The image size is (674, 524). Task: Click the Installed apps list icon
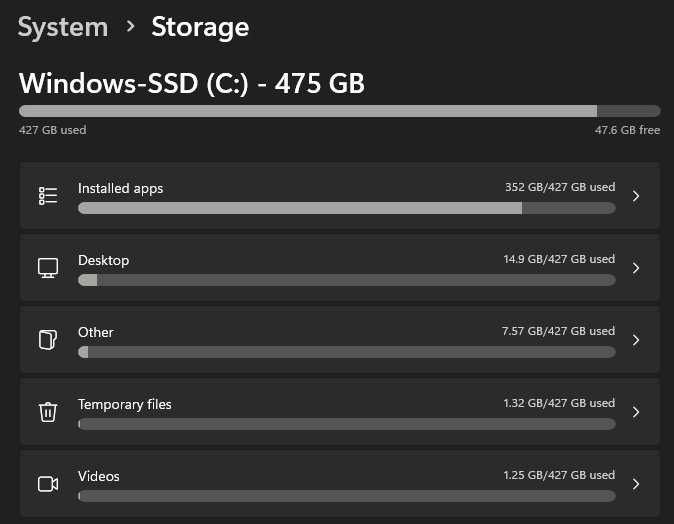48,196
